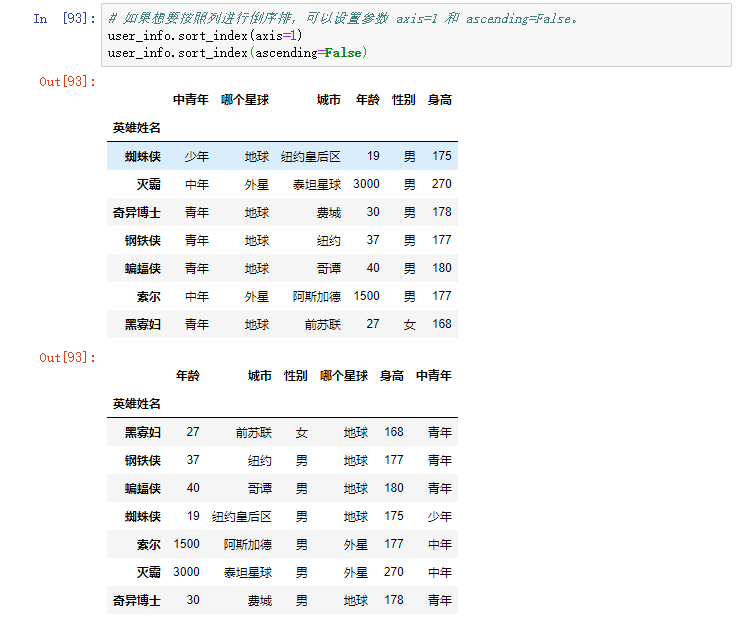Select the 索尔 row label in the first table
The height and width of the screenshot is (624, 737).
[x=149, y=296]
